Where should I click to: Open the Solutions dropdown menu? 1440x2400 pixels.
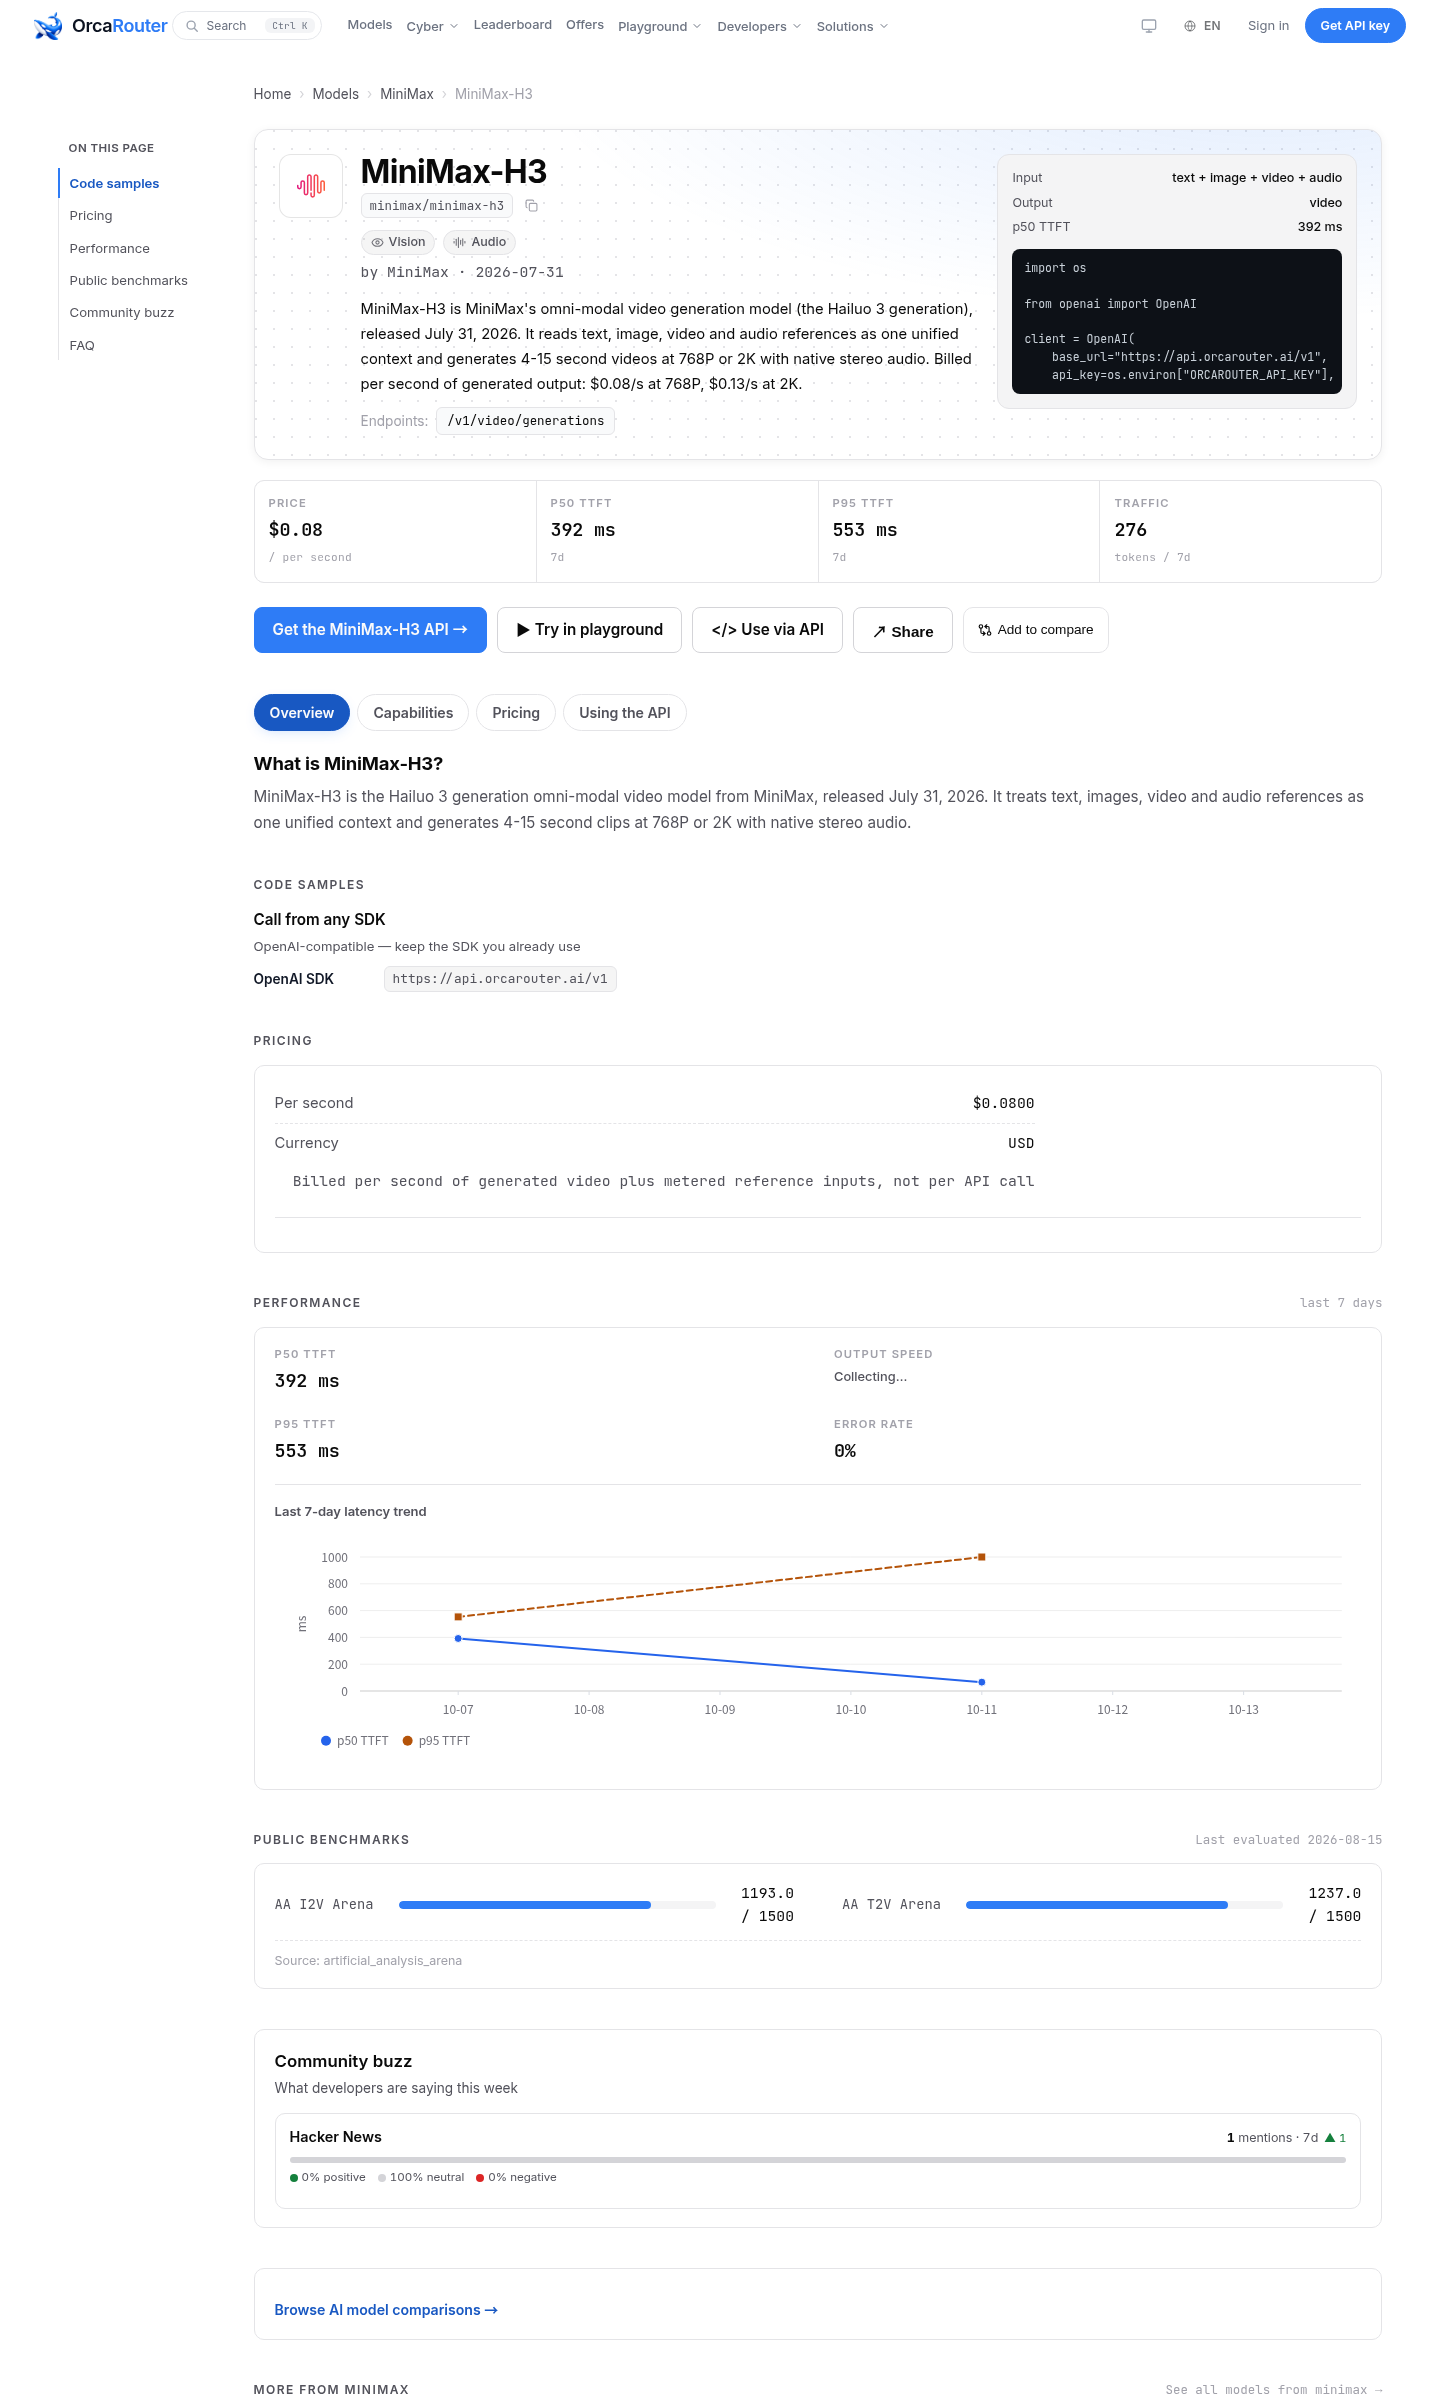[x=852, y=26]
